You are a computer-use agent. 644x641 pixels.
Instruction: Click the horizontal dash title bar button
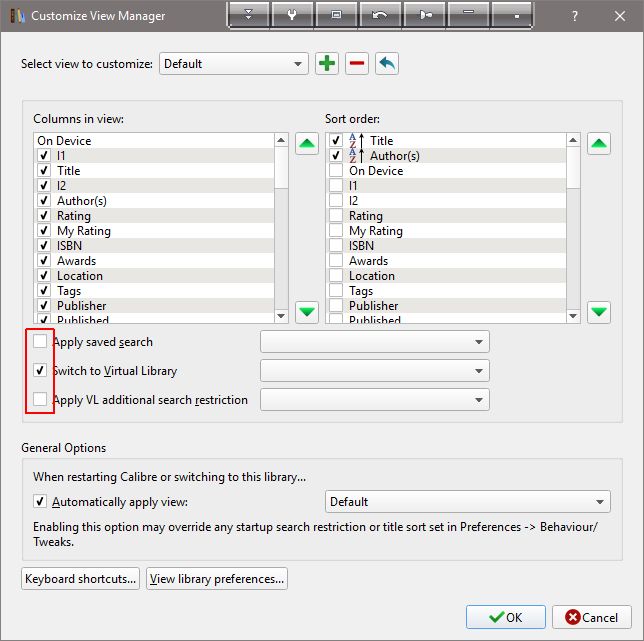click(x=469, y=15)
